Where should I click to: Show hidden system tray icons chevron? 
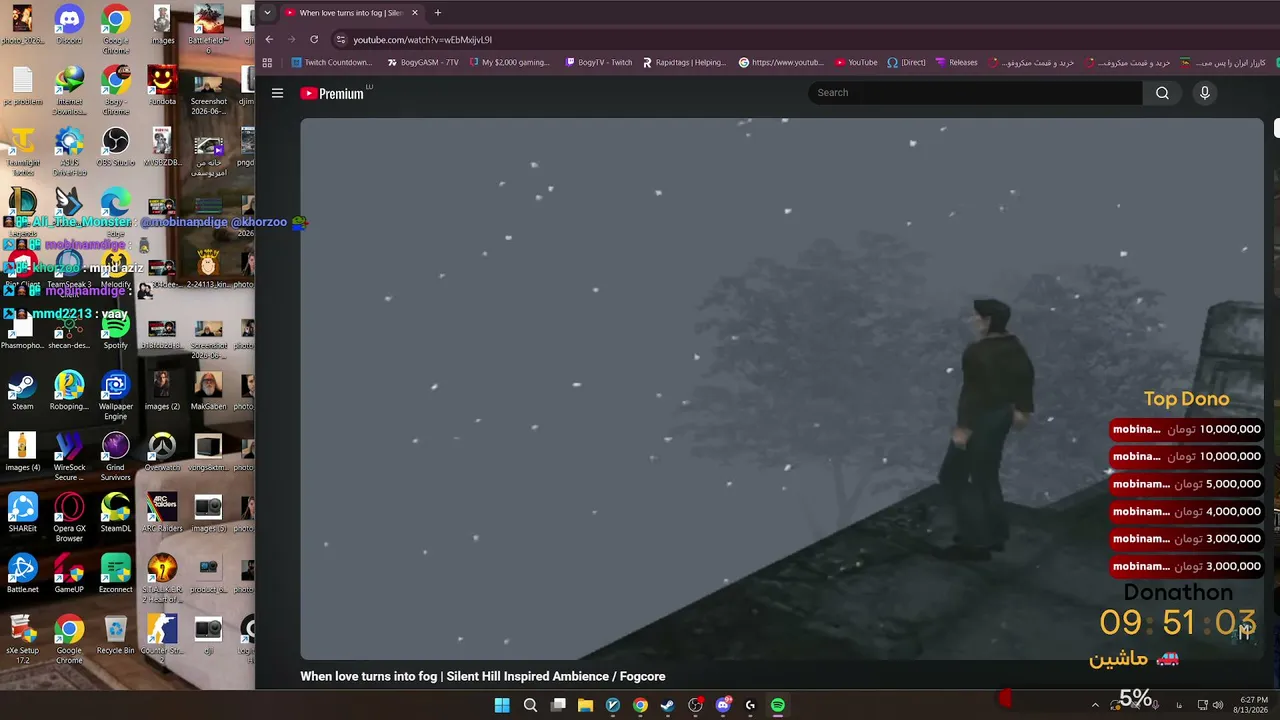(x=1095, y=705)
